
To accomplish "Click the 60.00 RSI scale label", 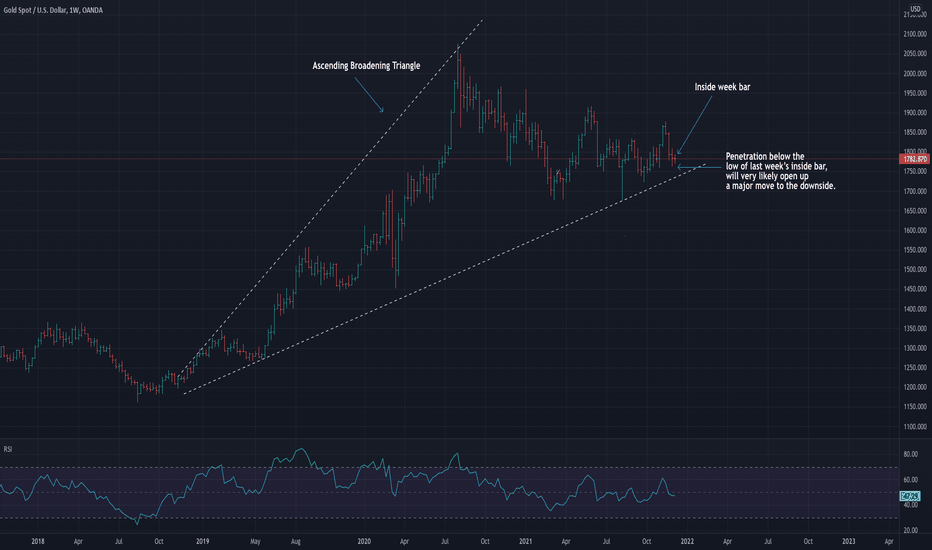I will (911, 480).
